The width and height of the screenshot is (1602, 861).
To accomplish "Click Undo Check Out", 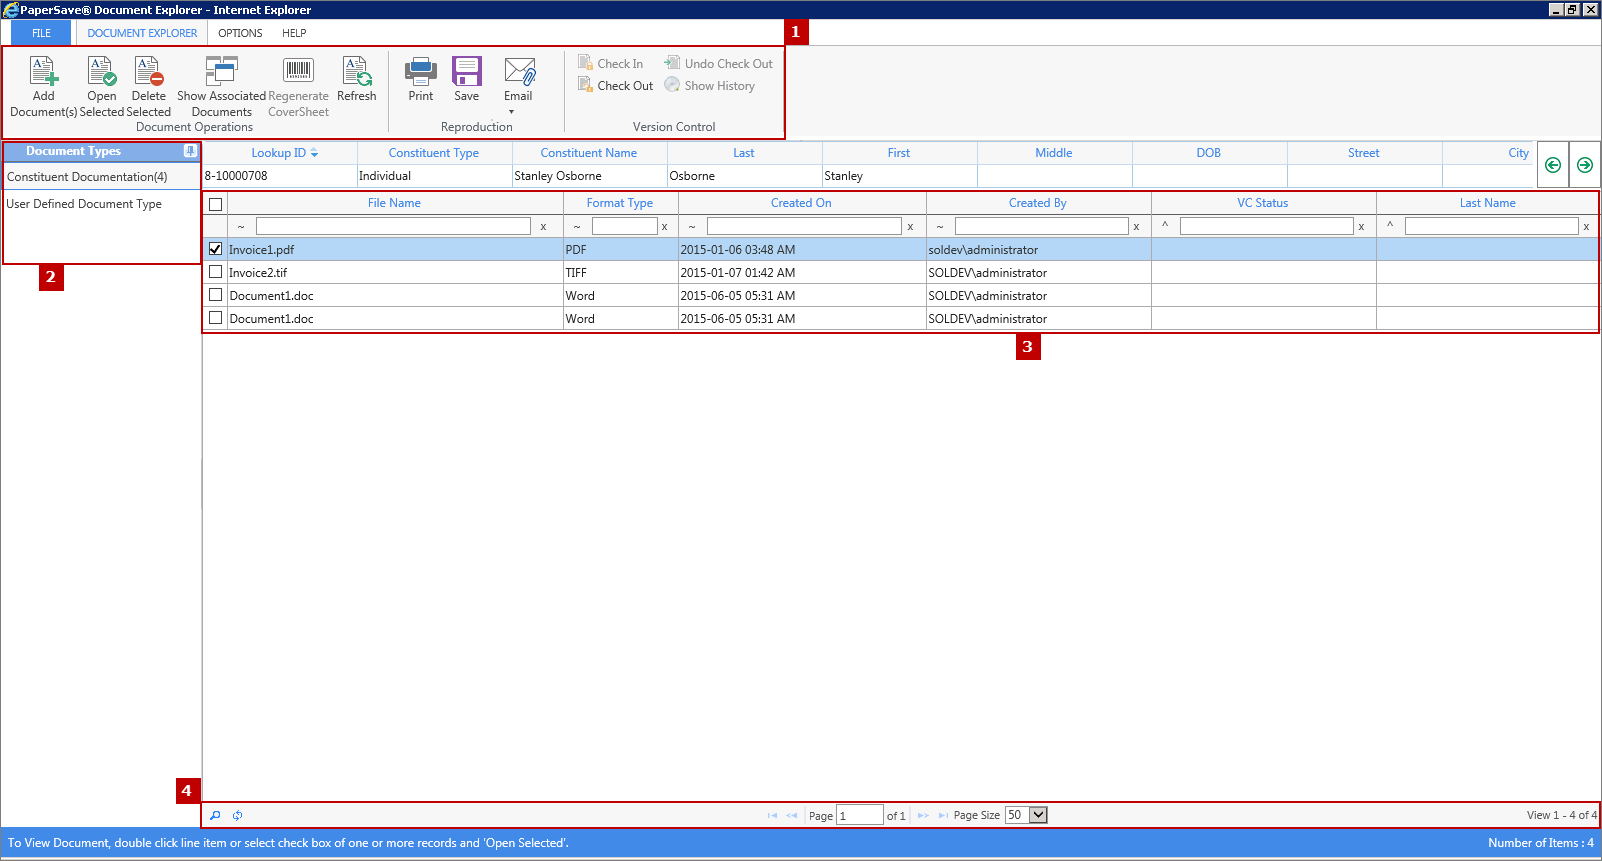I will [719, 63].
